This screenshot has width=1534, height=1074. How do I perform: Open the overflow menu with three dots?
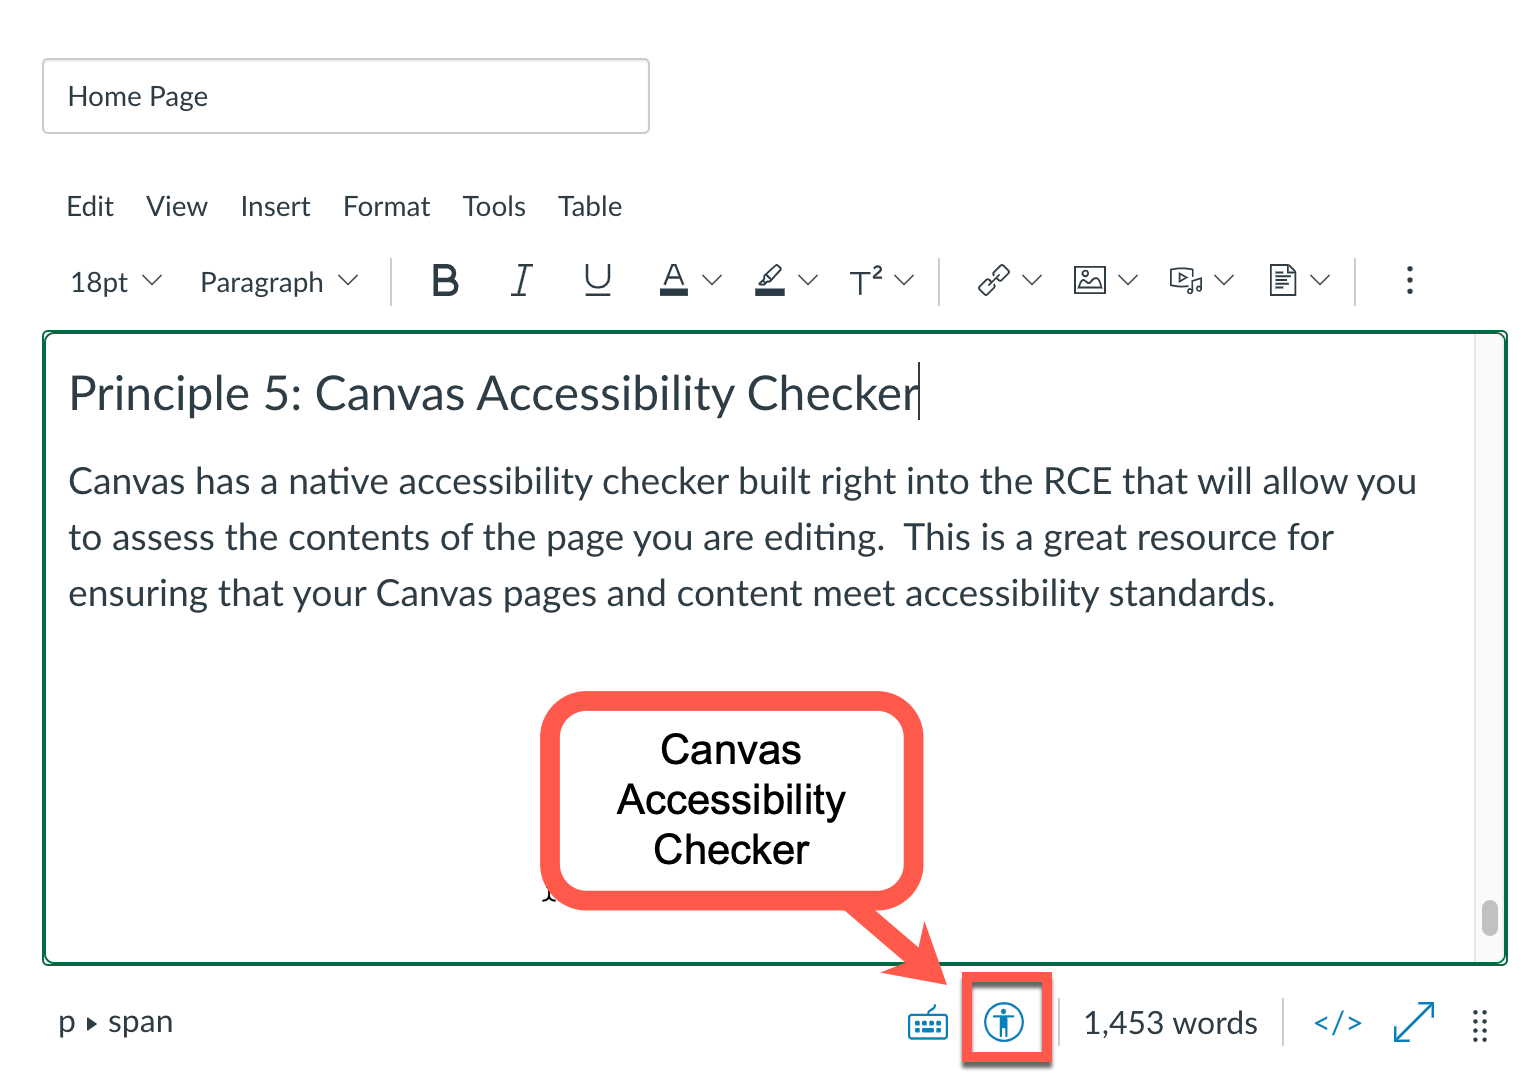coord(1409,281)
